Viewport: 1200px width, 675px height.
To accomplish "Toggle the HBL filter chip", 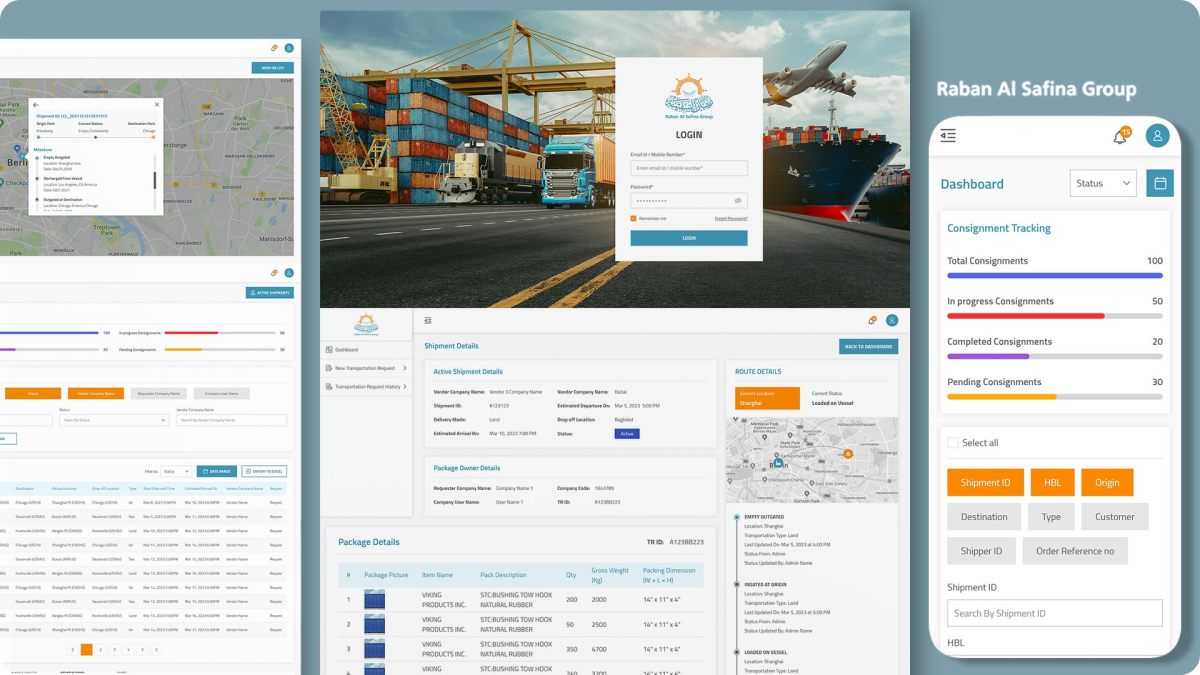I will tap(1052, 483).
